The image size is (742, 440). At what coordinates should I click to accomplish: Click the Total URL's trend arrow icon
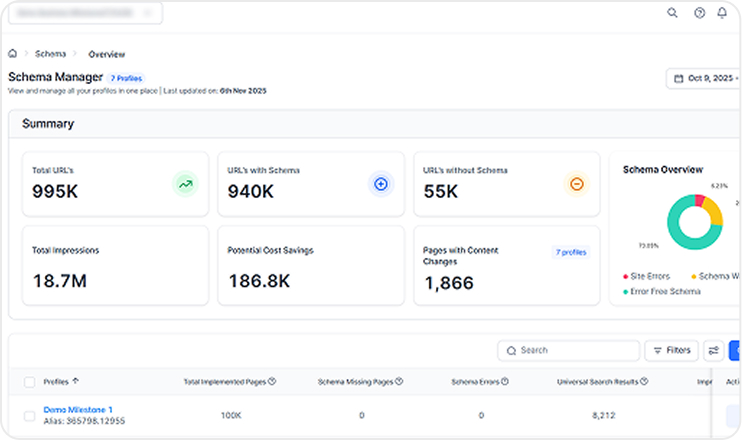coord(184,184)
